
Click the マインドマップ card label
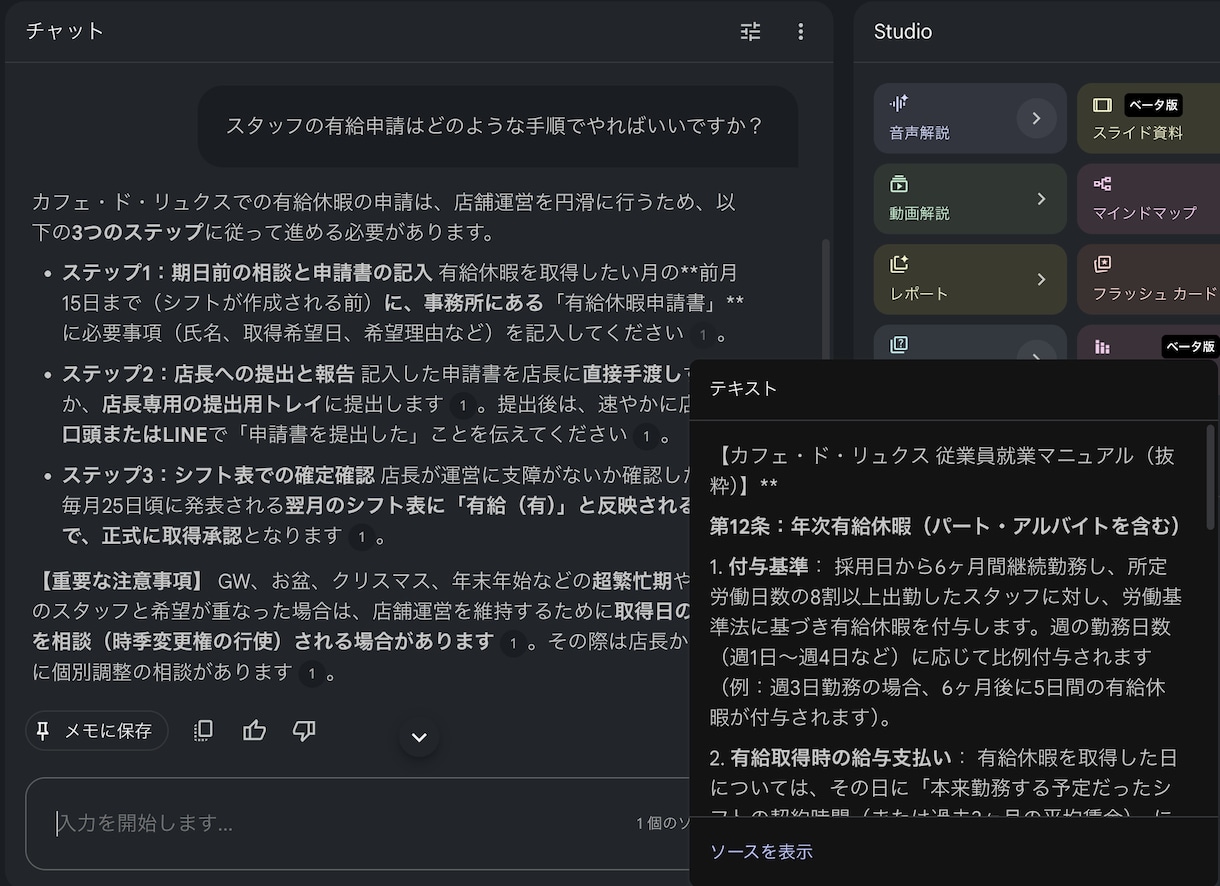[1144, 213]
